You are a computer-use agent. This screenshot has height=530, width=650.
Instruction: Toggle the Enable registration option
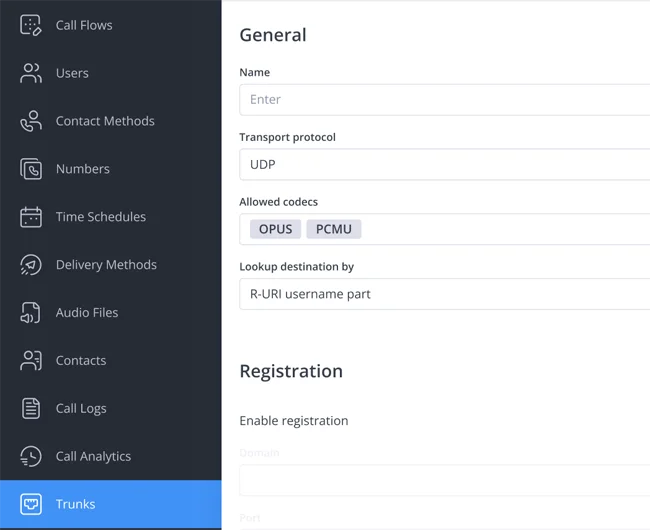coord(294,421)
